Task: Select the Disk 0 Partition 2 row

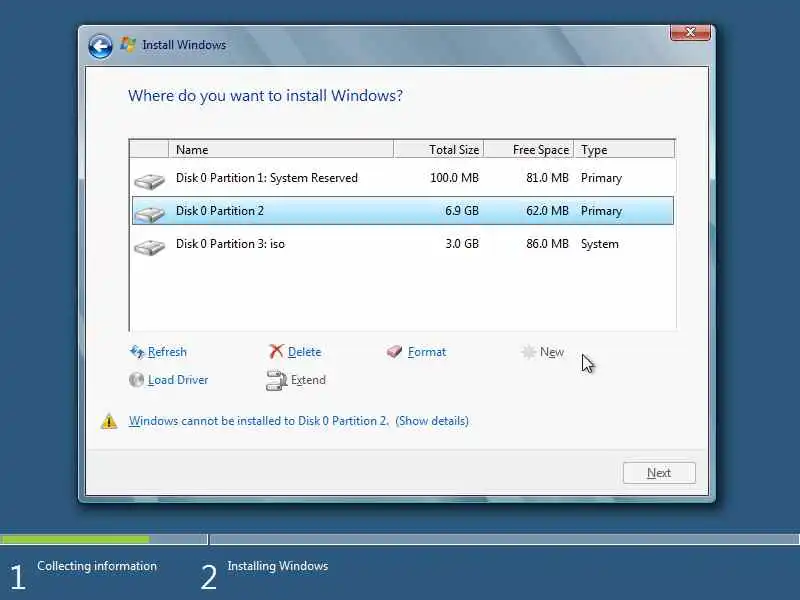Action: click(403, 211)
